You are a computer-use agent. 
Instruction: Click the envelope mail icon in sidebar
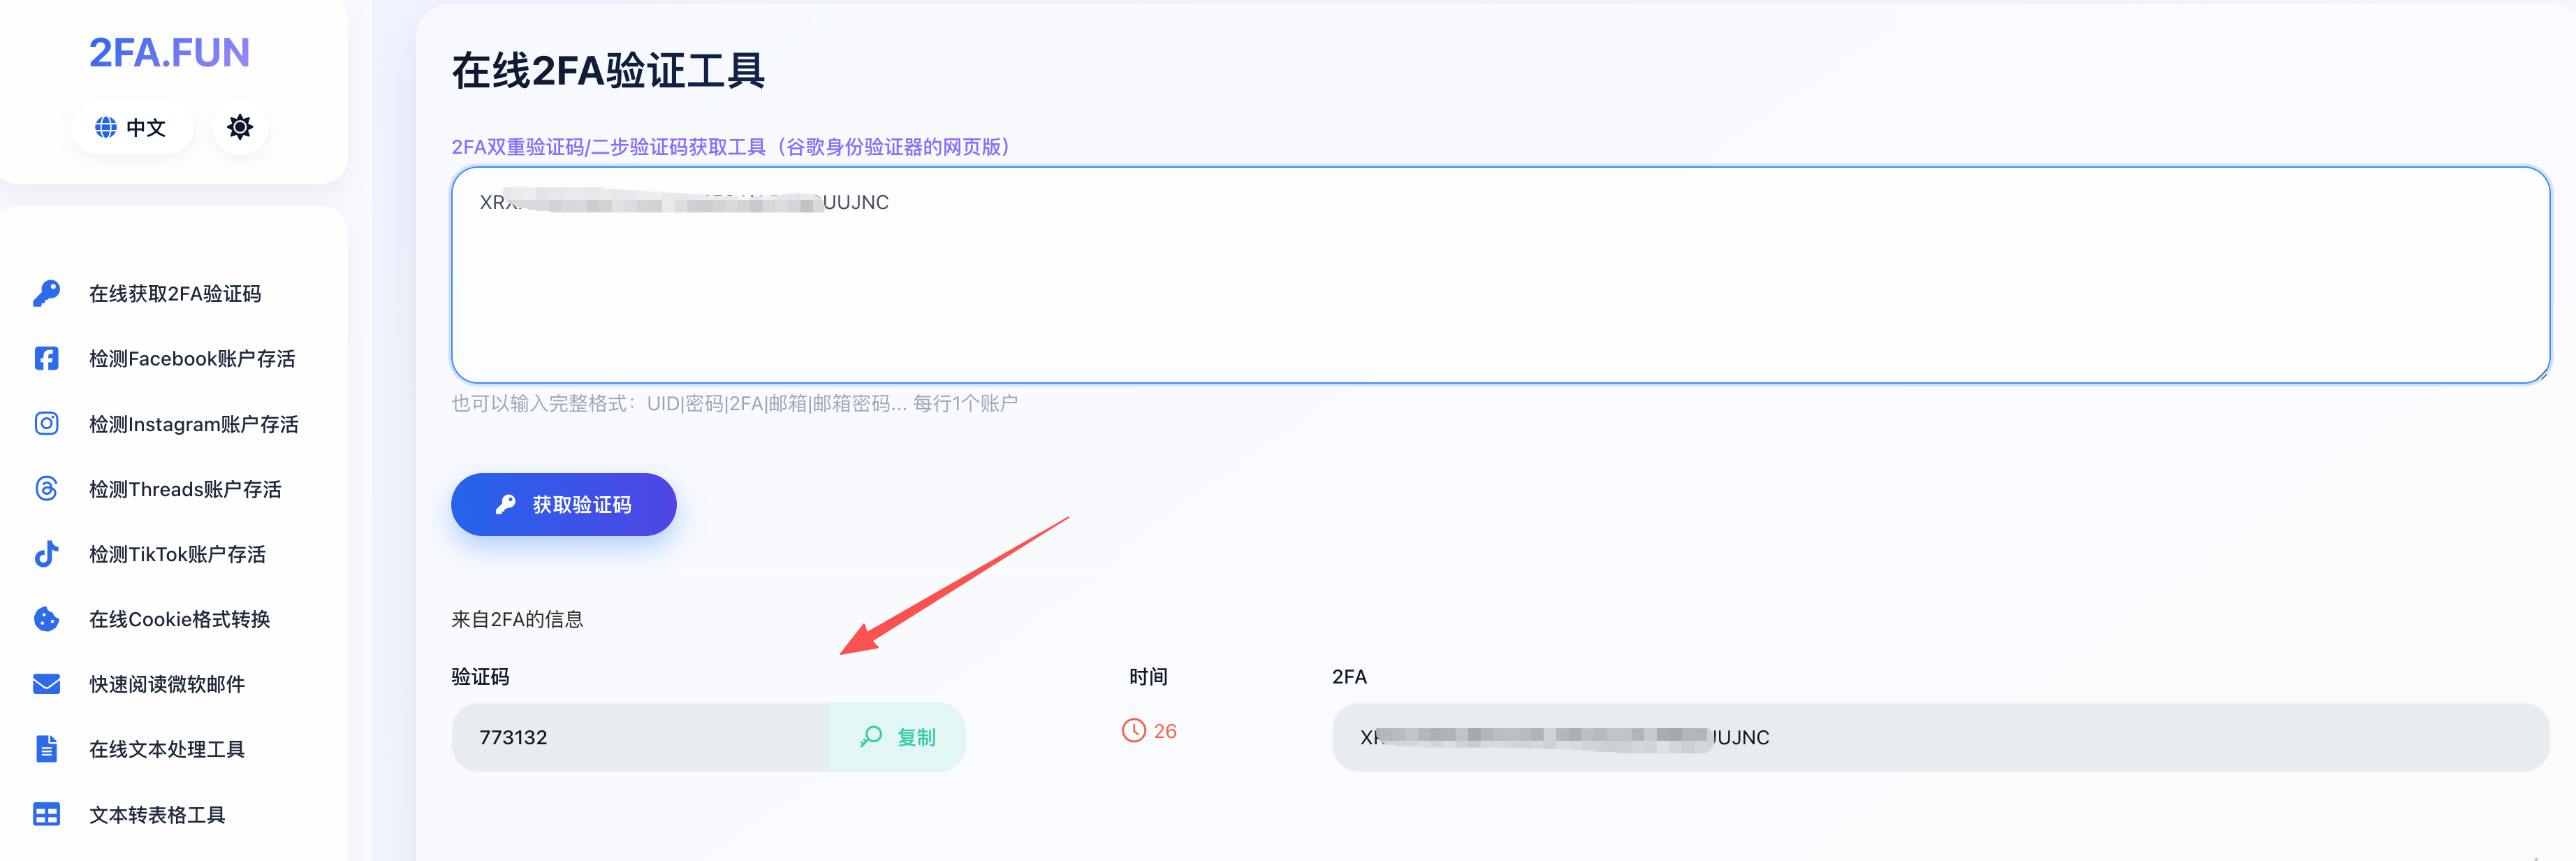point(47,684)
